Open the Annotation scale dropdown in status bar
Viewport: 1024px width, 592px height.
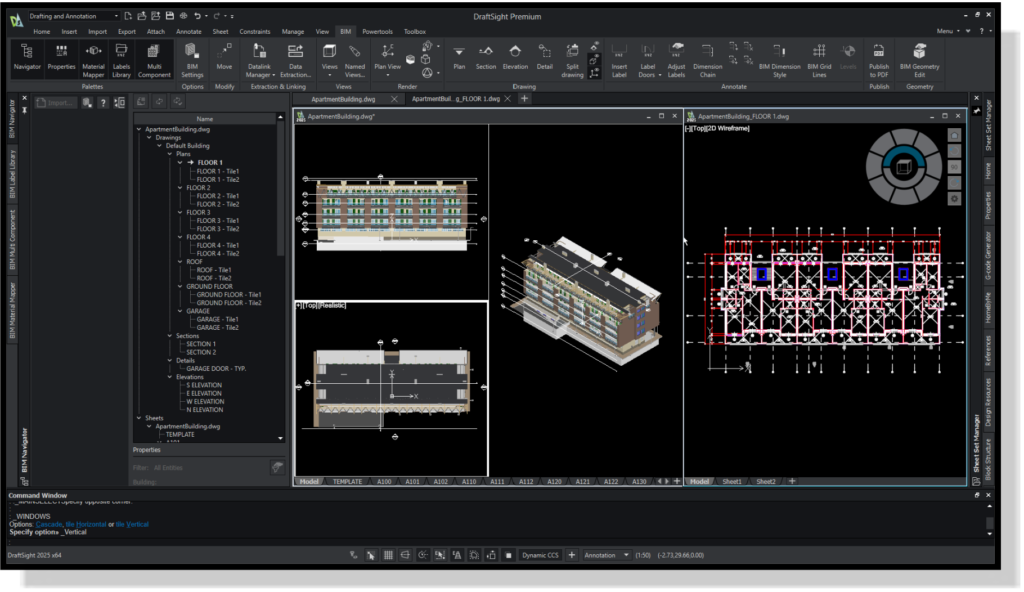point(626,554)
